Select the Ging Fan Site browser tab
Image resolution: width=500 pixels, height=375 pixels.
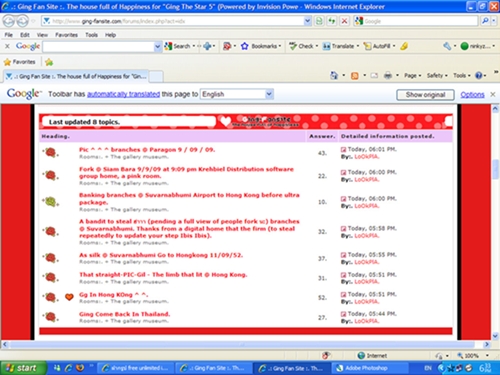[x=76, y=76]
